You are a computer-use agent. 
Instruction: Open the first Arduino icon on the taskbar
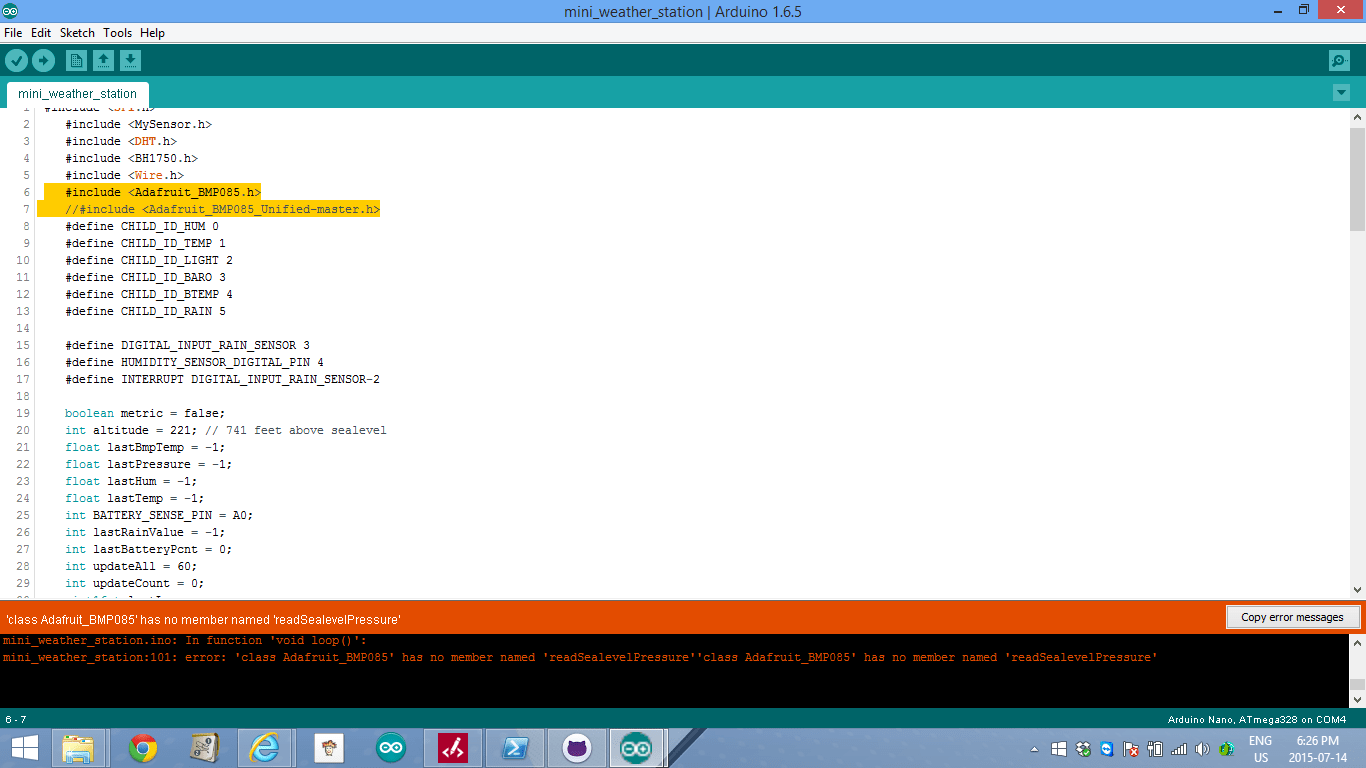pos(390,748)
